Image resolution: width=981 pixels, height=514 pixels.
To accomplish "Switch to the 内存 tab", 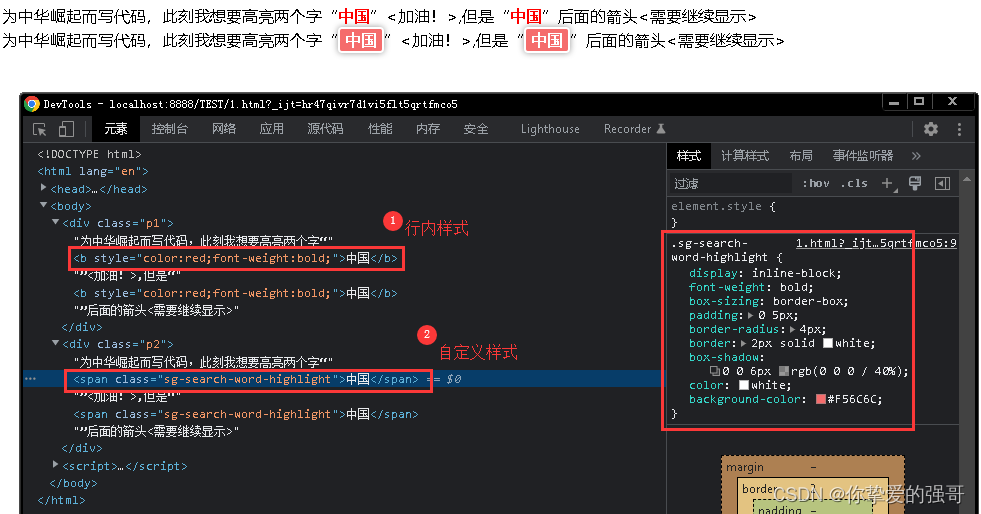I will click(x=428, y=129).
